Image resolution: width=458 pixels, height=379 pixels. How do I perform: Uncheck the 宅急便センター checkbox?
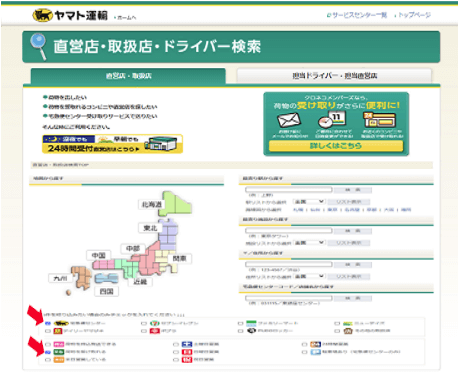pos(48,323)
